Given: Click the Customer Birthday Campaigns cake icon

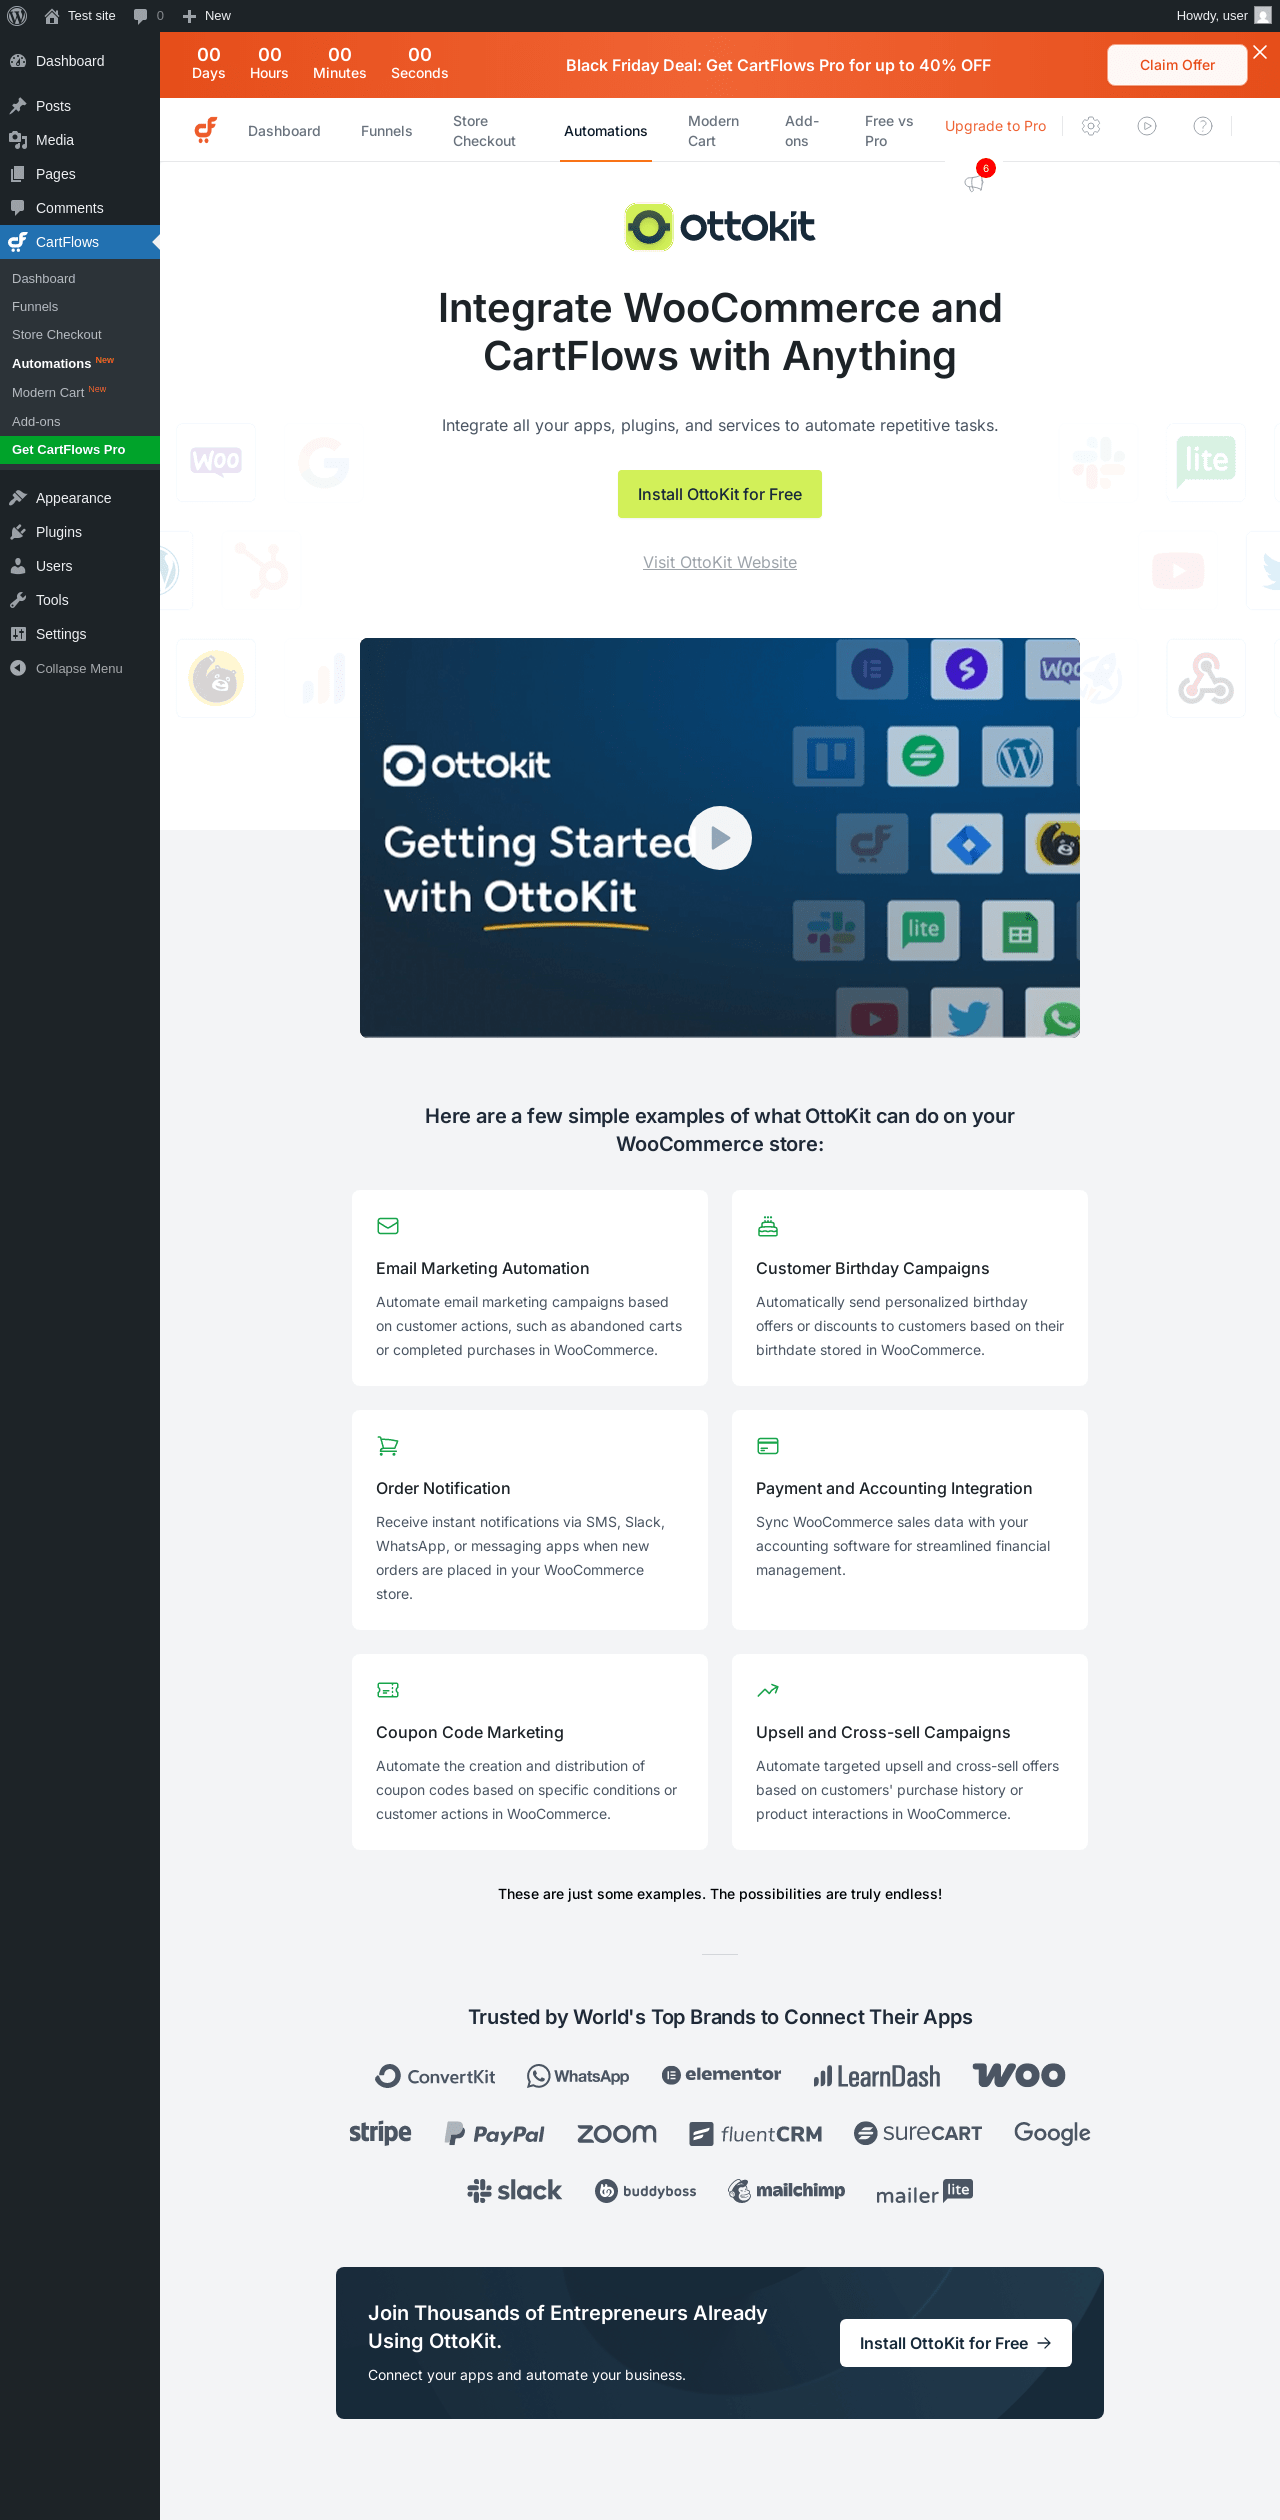Looking at the screenshot, I should click(x=768, y=1226).
